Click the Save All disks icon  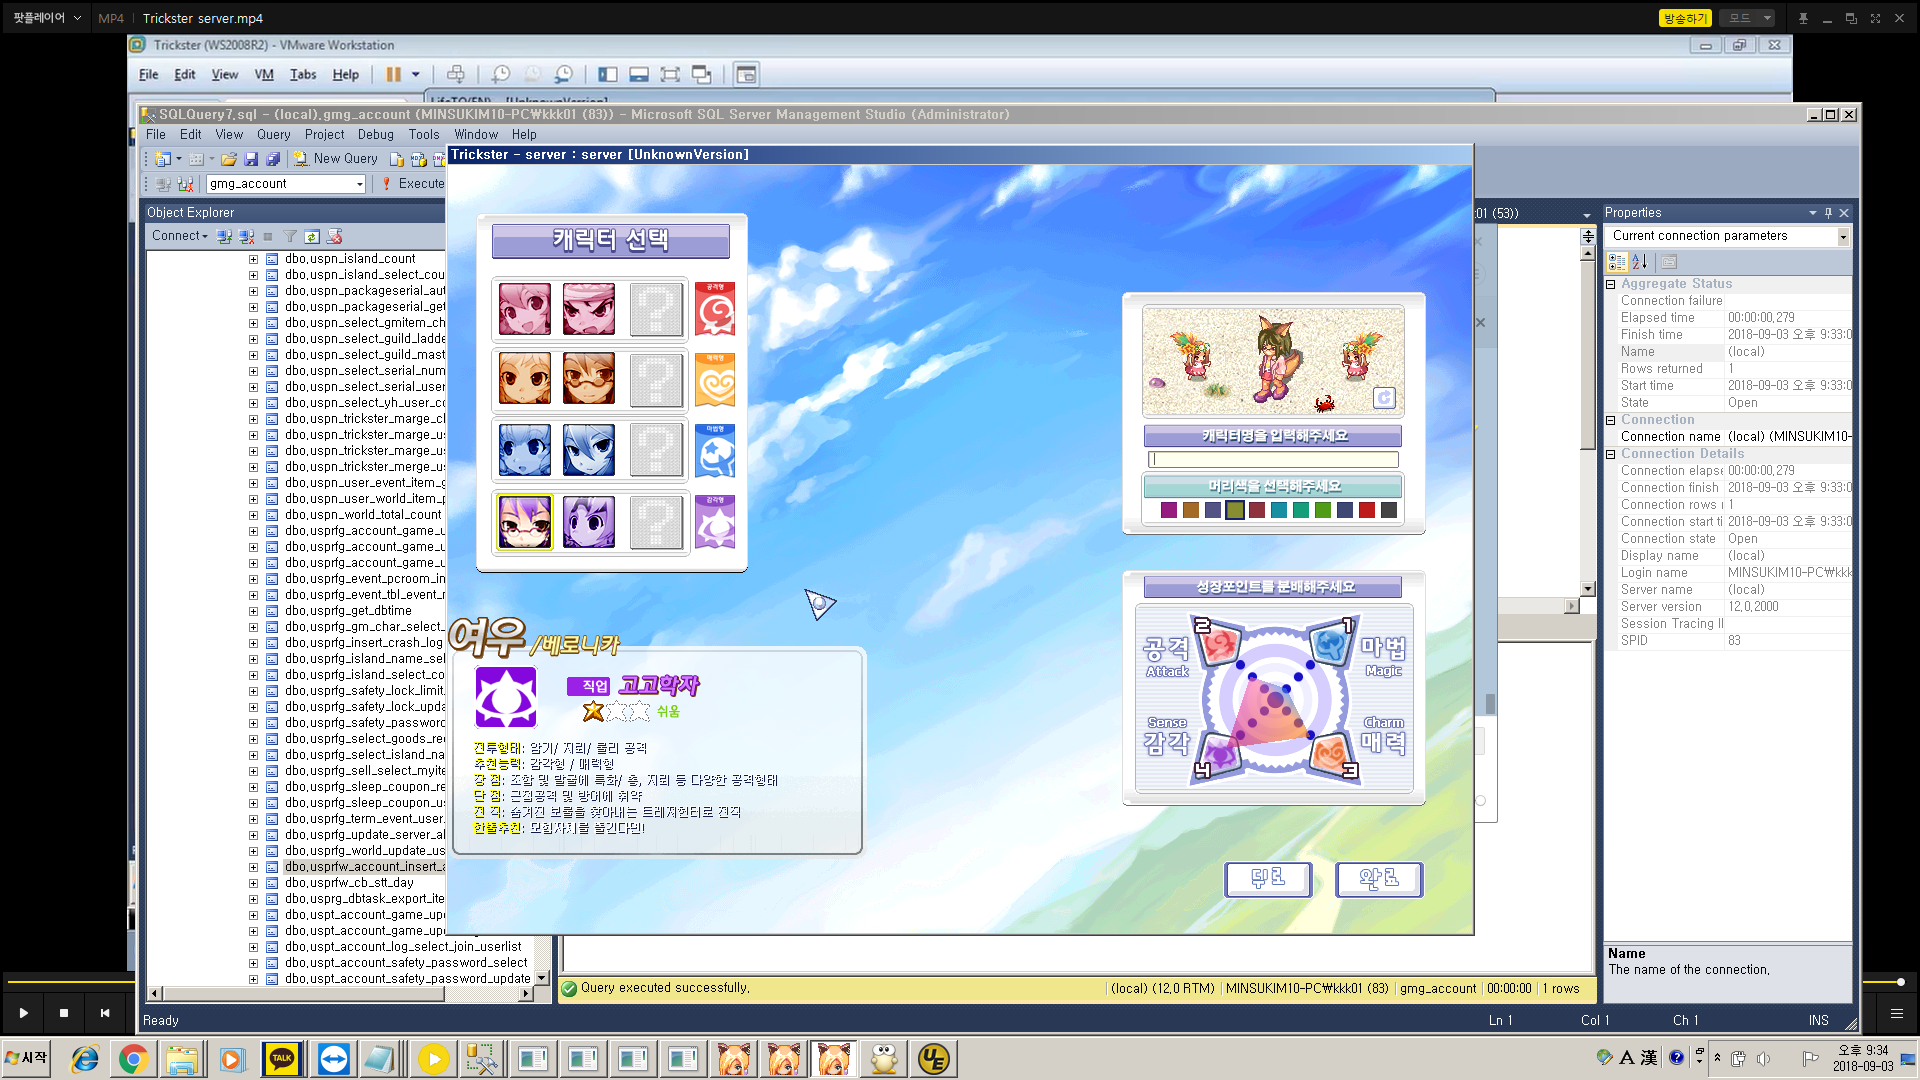click(272, 159)
